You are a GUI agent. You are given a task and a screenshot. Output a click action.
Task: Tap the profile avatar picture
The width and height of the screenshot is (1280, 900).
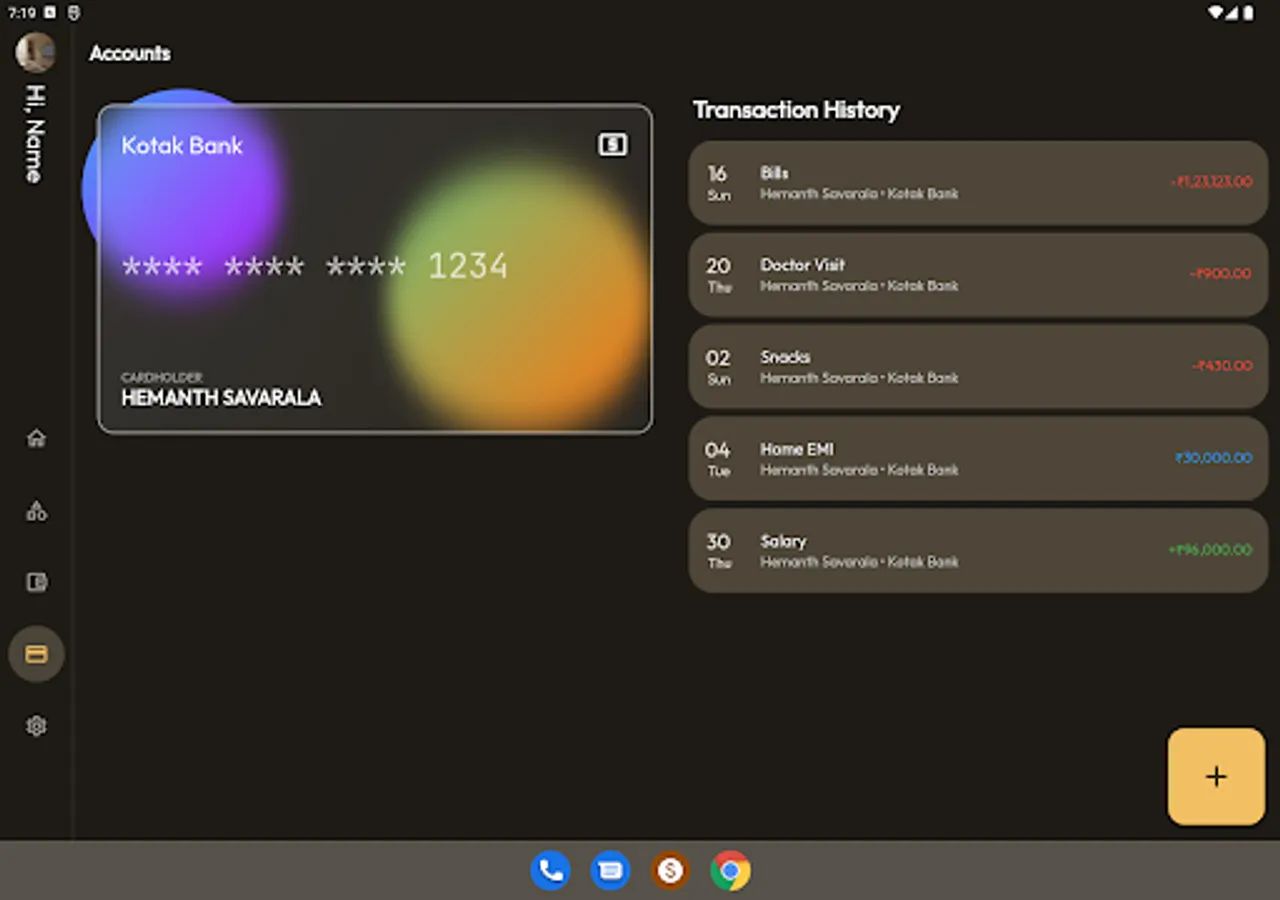[x=35, y=52]
